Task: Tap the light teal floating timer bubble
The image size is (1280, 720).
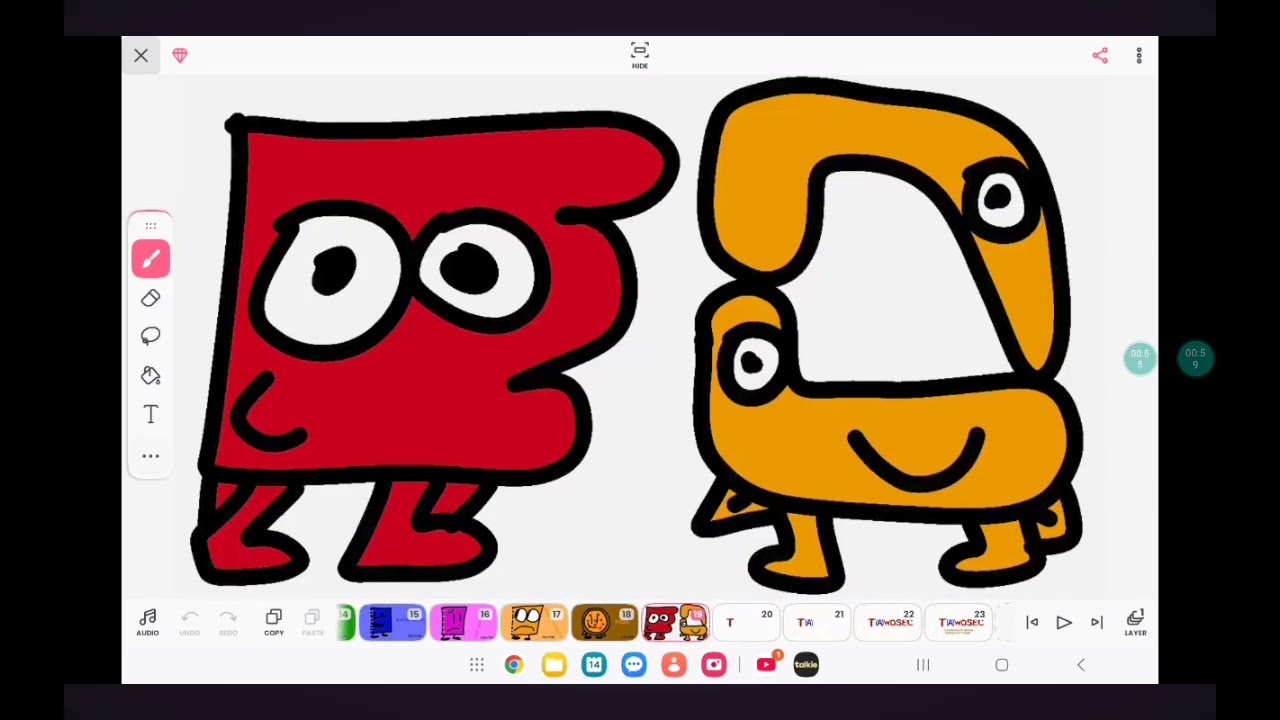Action: [1140, 359]
